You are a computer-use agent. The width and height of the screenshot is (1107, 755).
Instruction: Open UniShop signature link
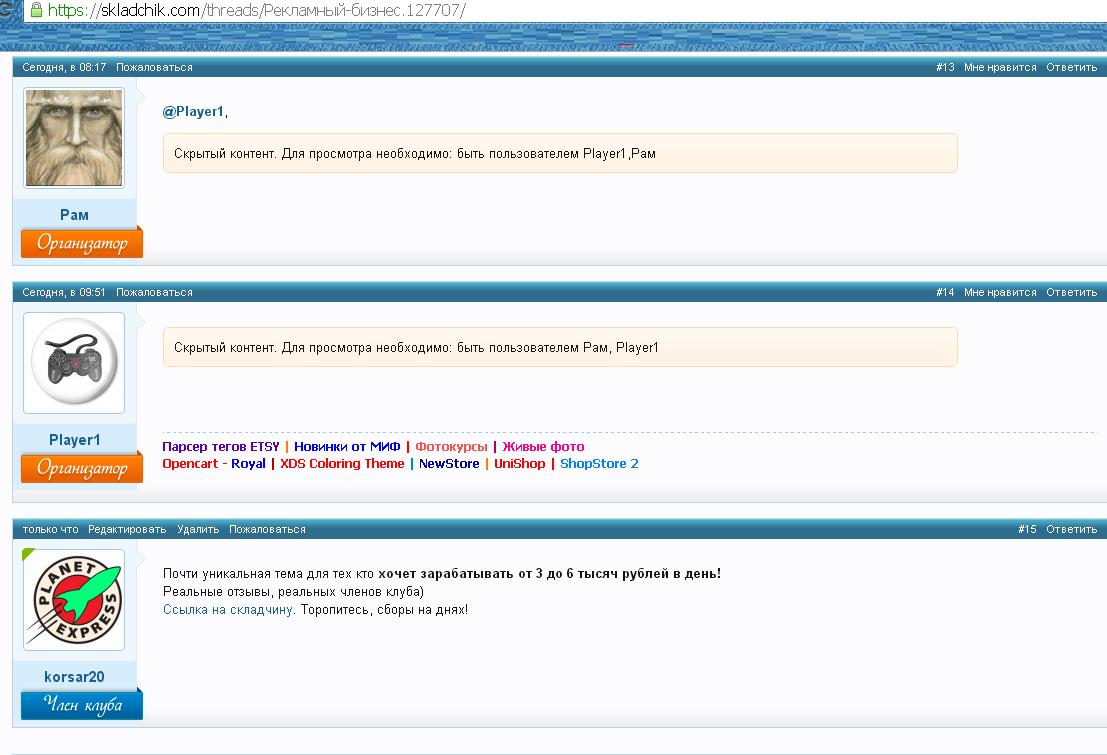pyautogui.click(x=520, y=463)
